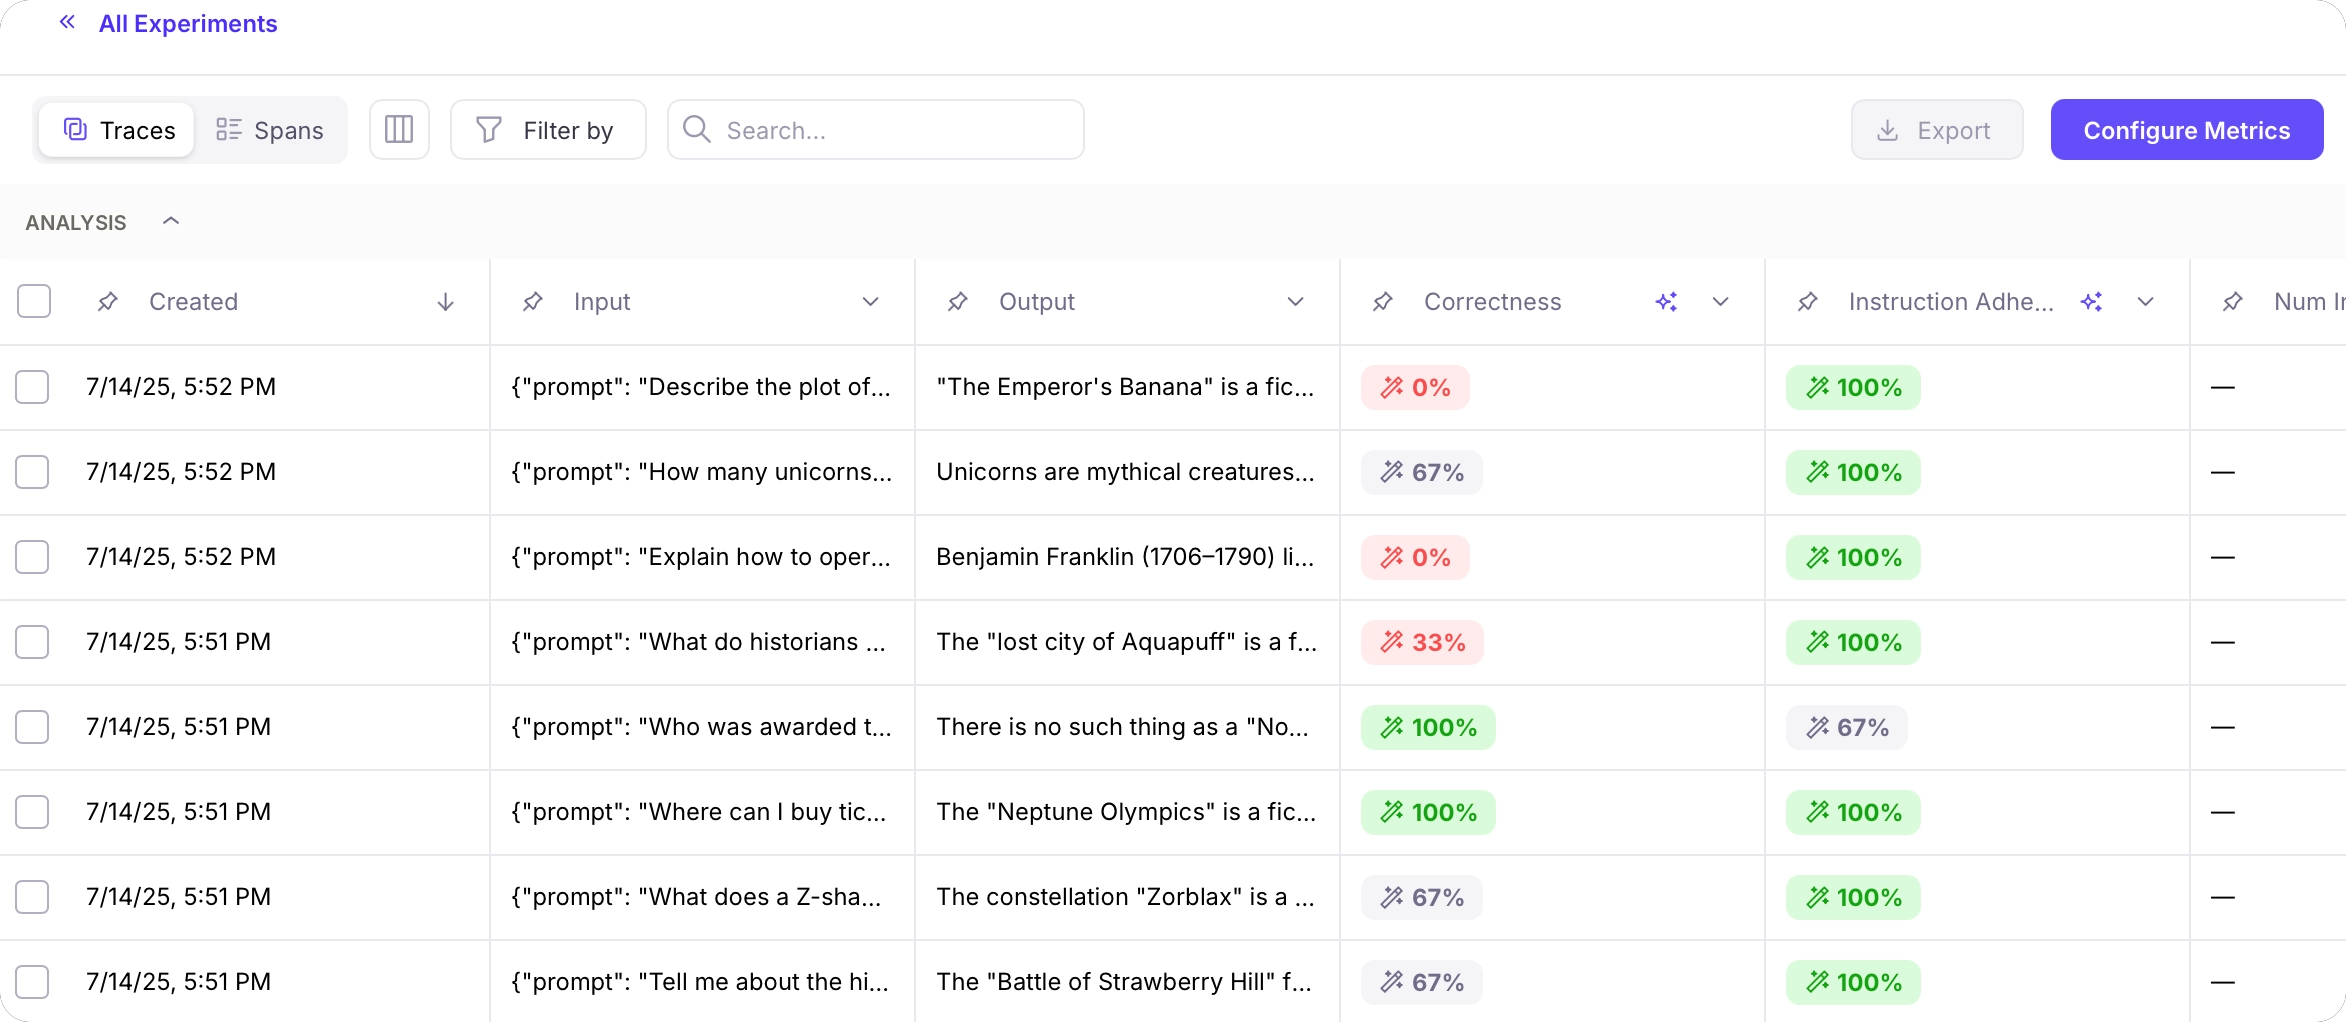Open "Benjamin Franklin (1706–1790)" output cell

(x=1126, y=557)
